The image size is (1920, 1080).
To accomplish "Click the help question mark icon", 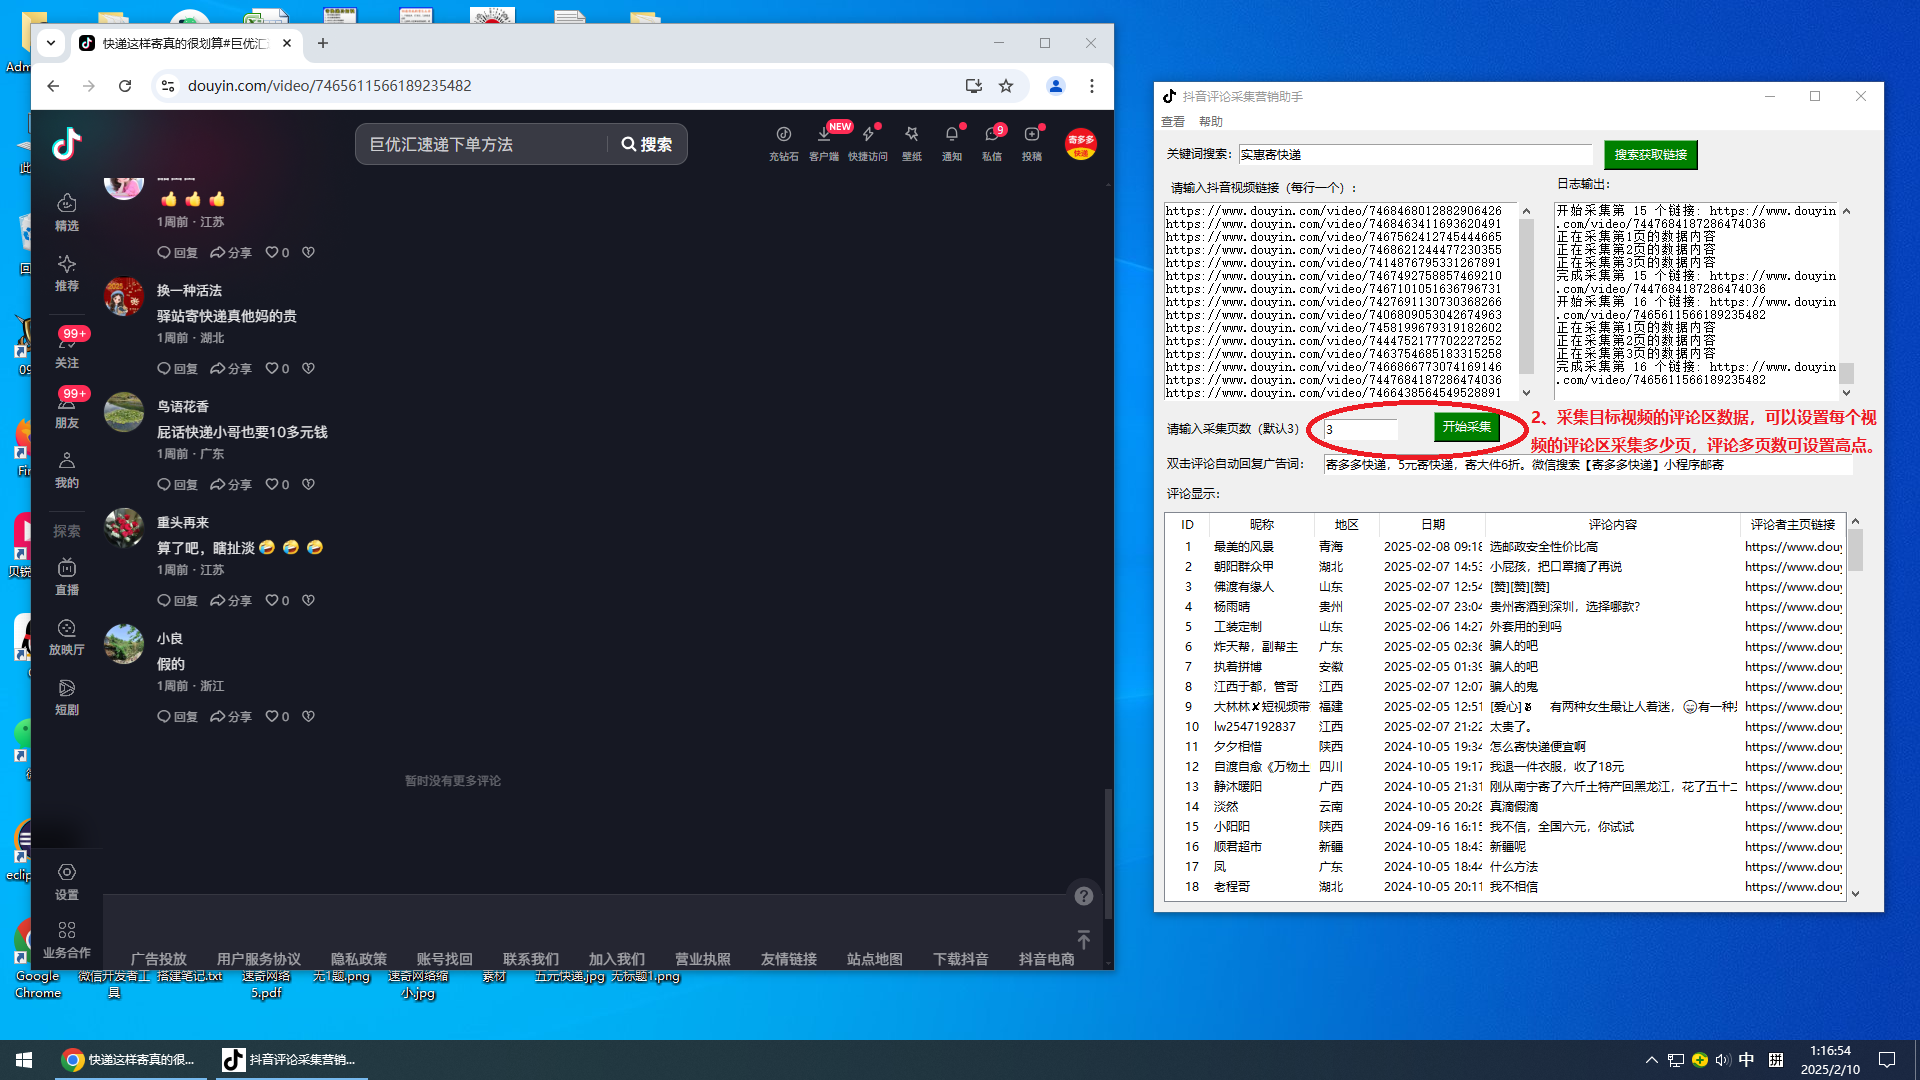I will pyautogui.click(x=1084, y=896).
